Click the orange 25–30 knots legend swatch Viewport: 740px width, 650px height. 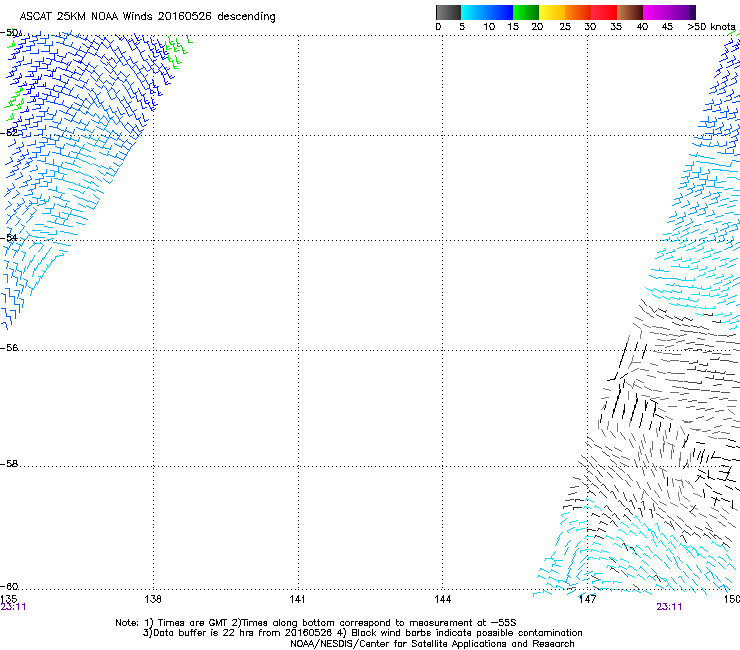[578, 12]
